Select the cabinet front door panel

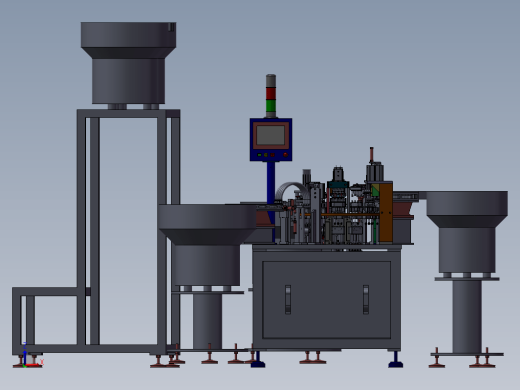click(x=326, y=300)
